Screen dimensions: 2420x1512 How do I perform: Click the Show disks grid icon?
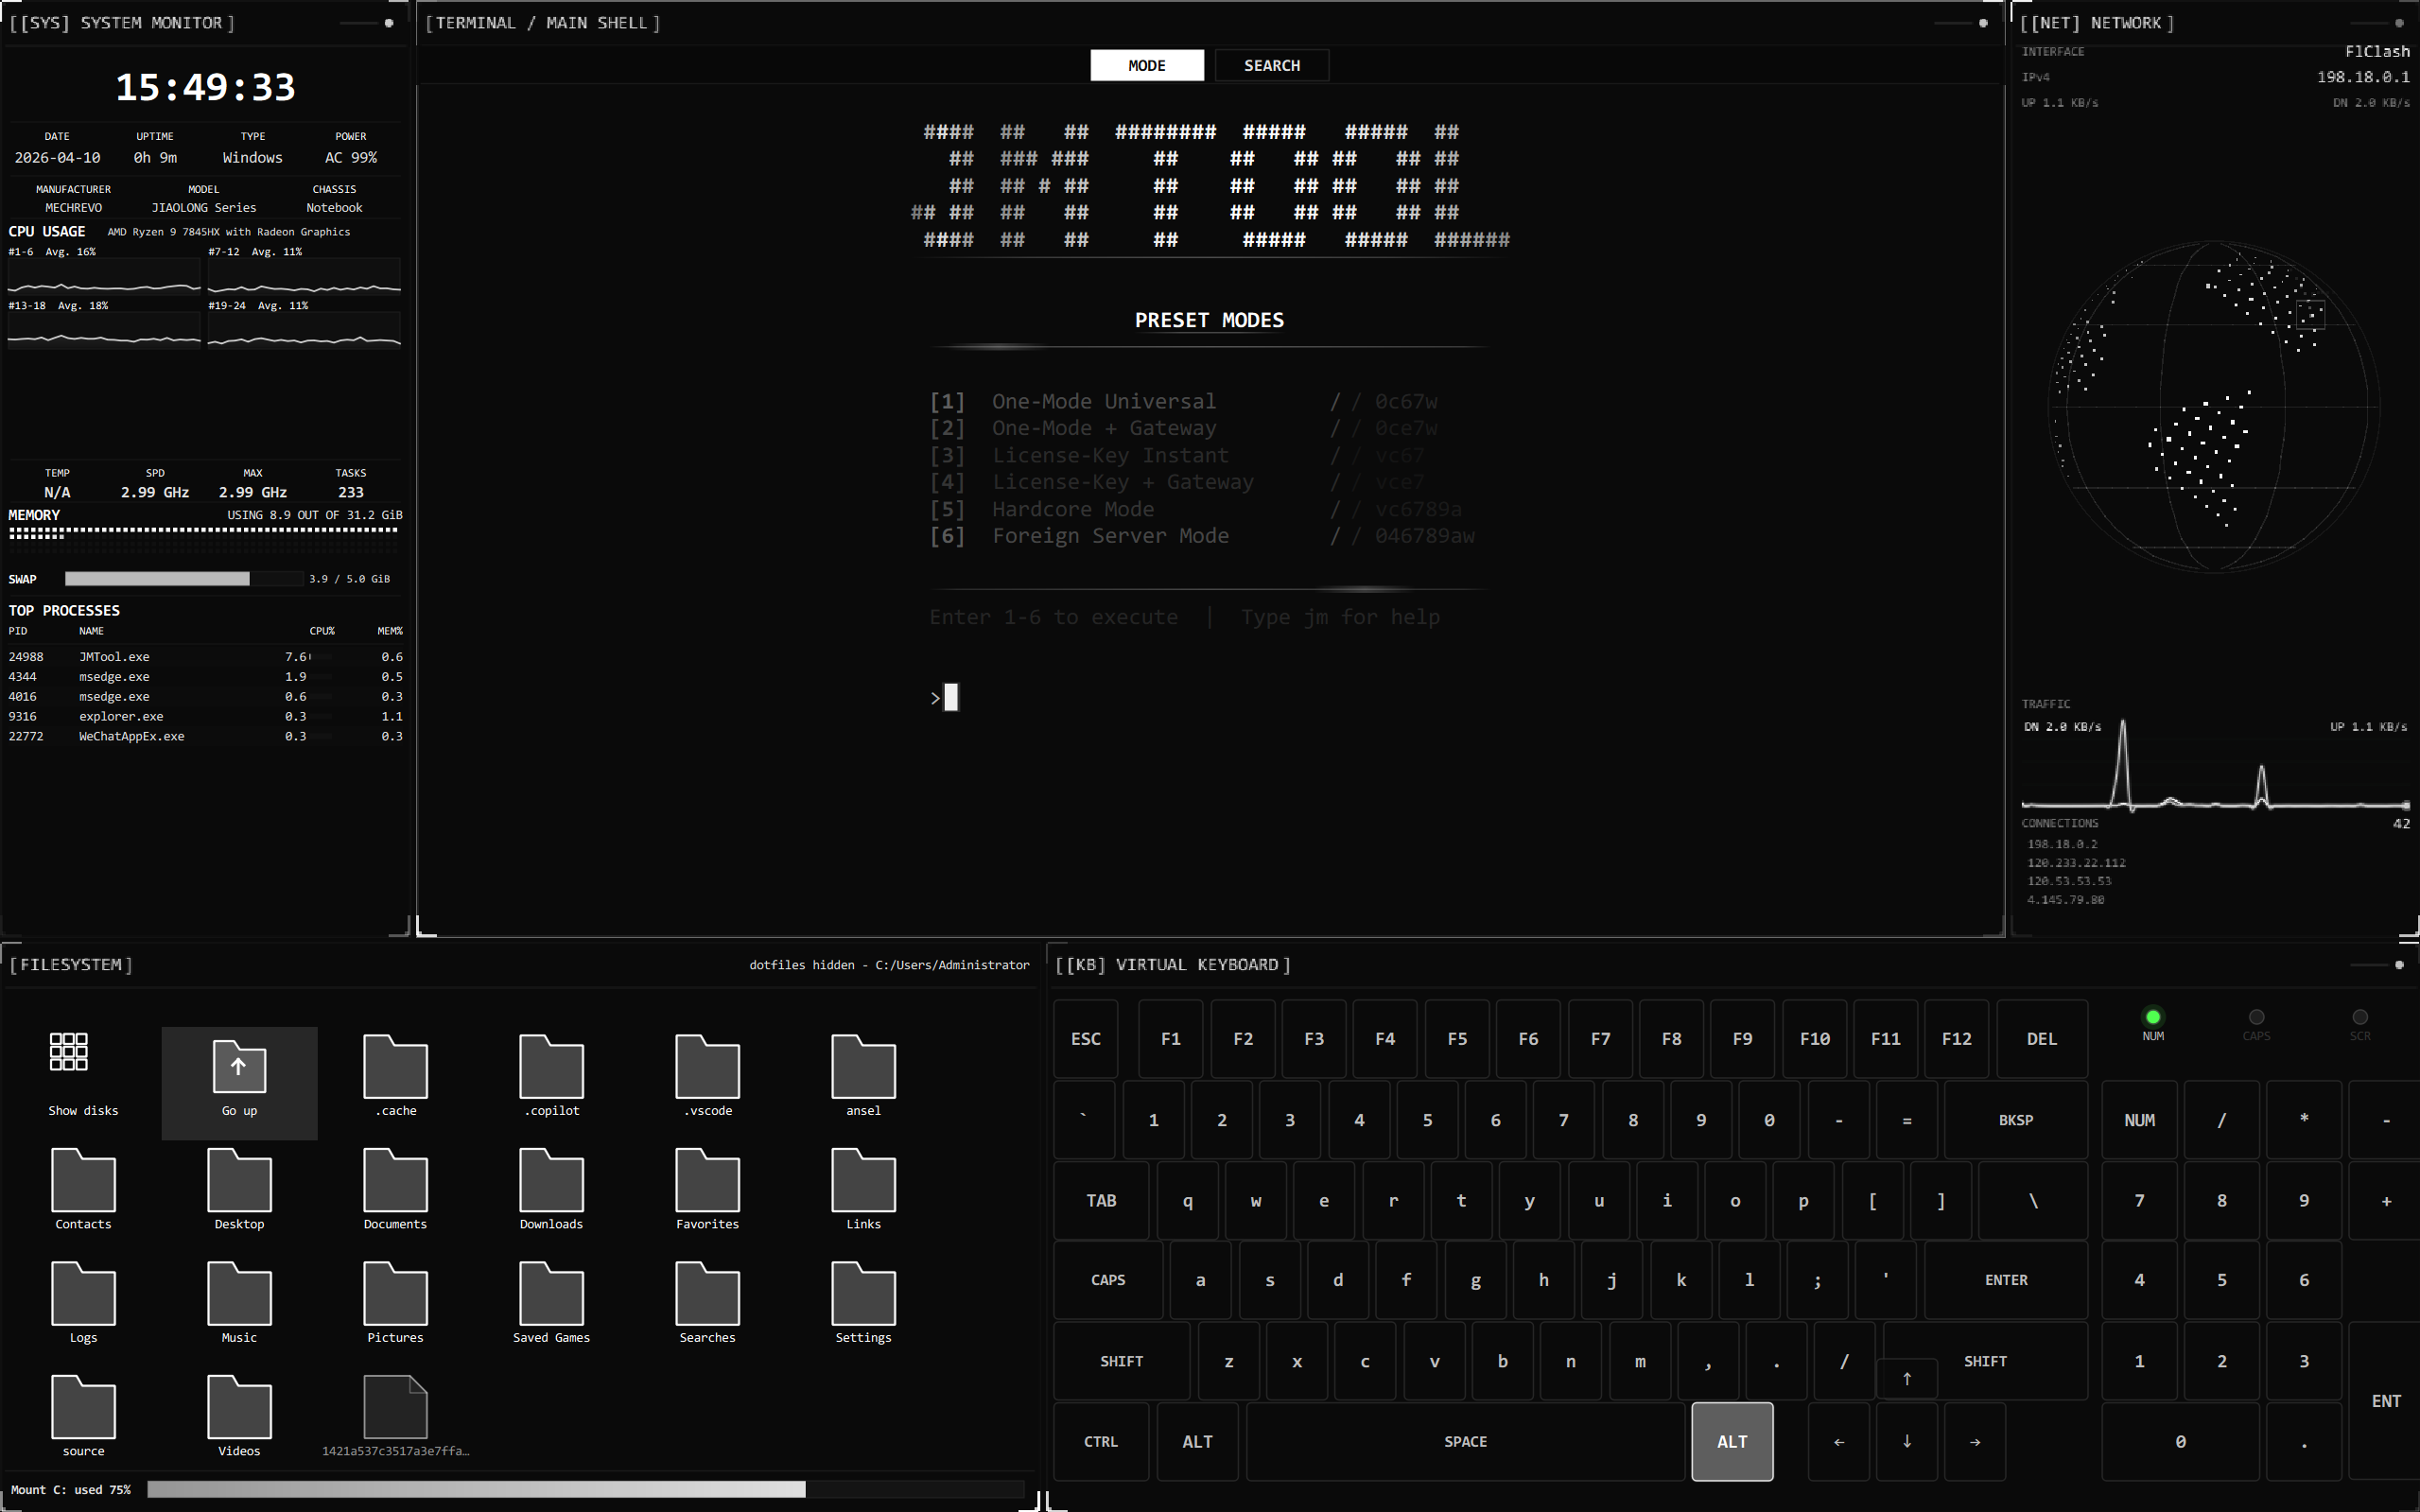click(69, 1052)
